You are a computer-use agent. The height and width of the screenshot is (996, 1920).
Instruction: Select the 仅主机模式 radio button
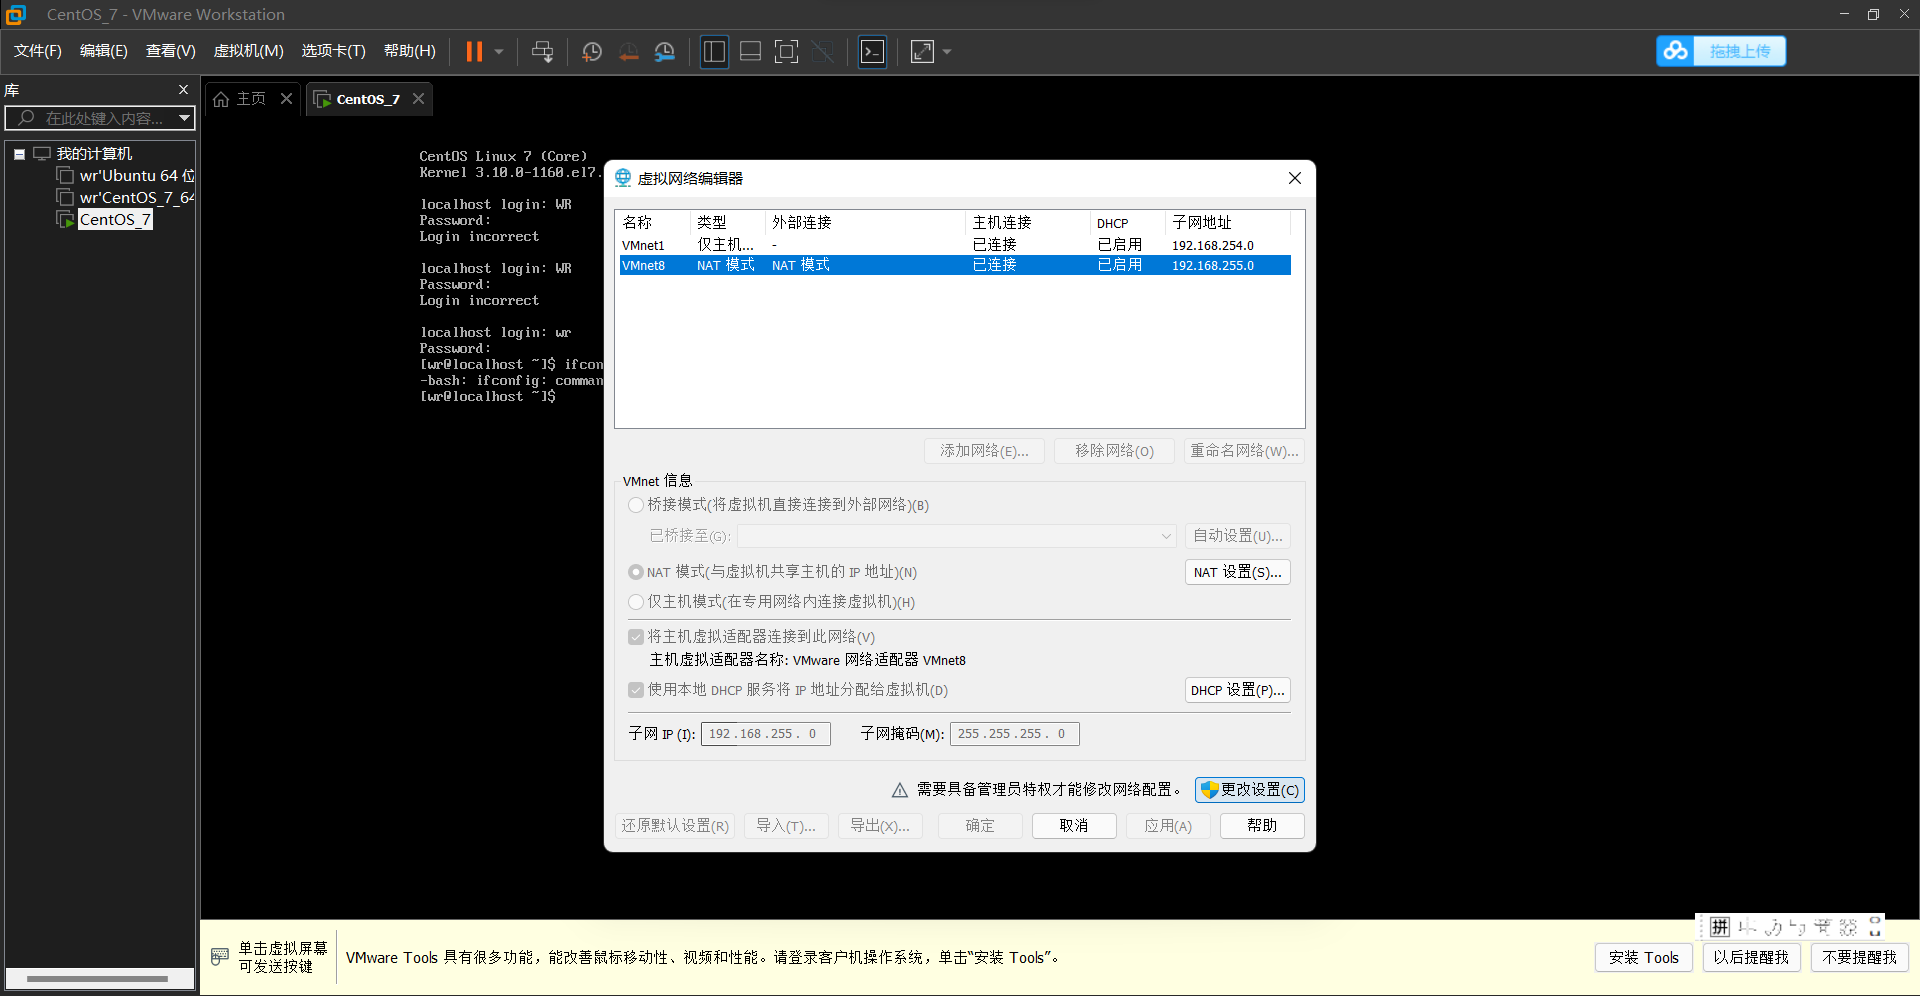pos(636,602)
